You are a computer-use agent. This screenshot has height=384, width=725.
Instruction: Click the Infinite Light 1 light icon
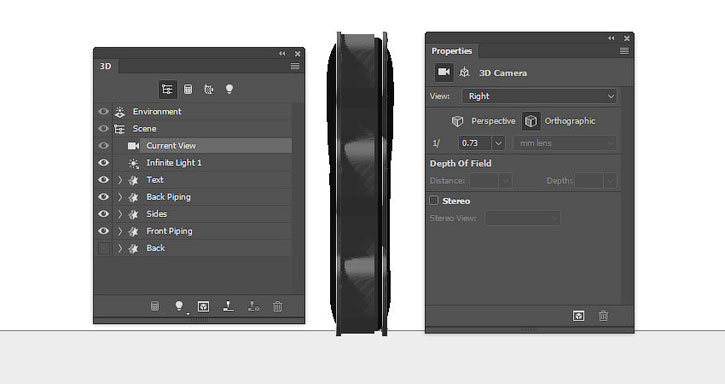click(x=133, y=163)
